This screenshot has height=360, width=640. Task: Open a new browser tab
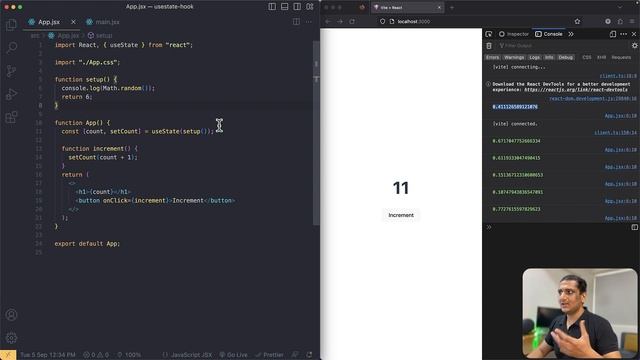[452, 7]
